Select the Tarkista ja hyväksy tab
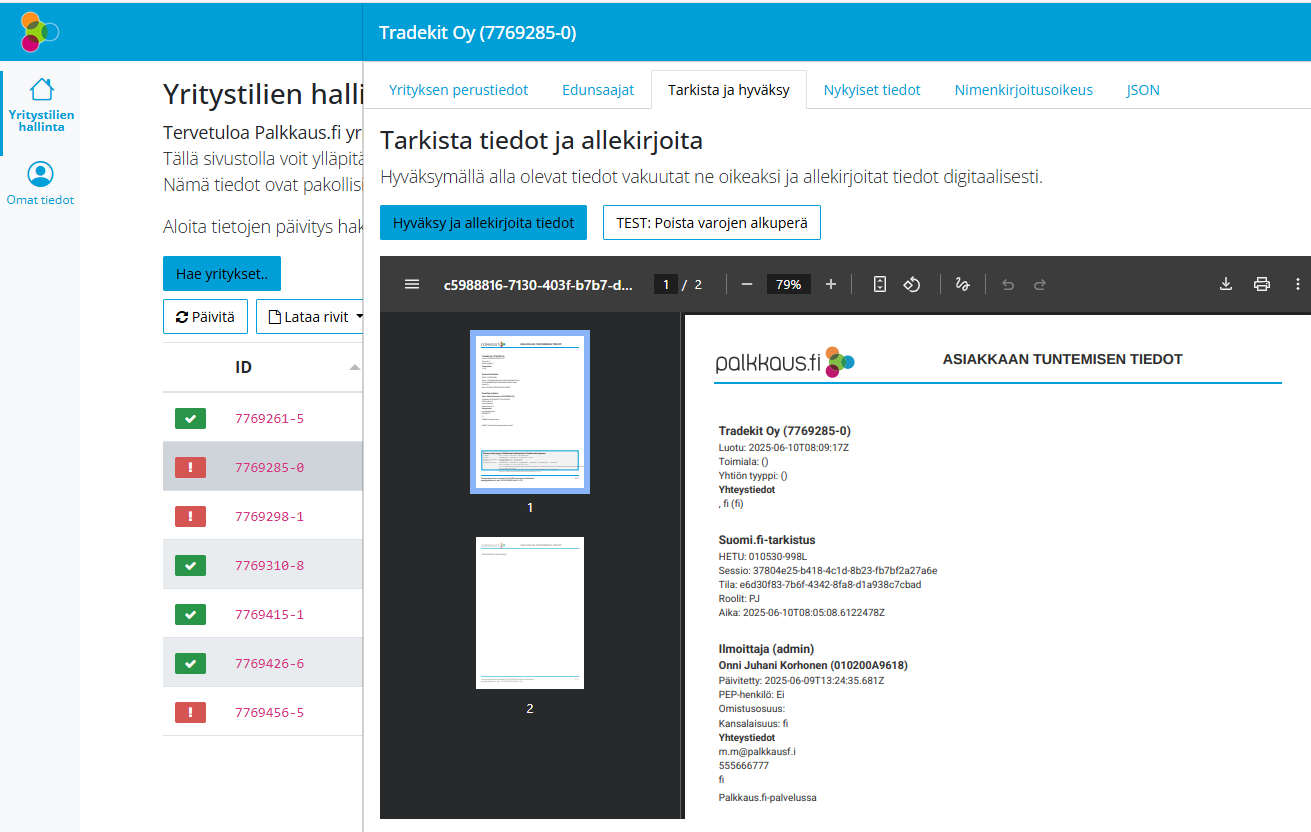1311x832 pixels. point(729,89)
